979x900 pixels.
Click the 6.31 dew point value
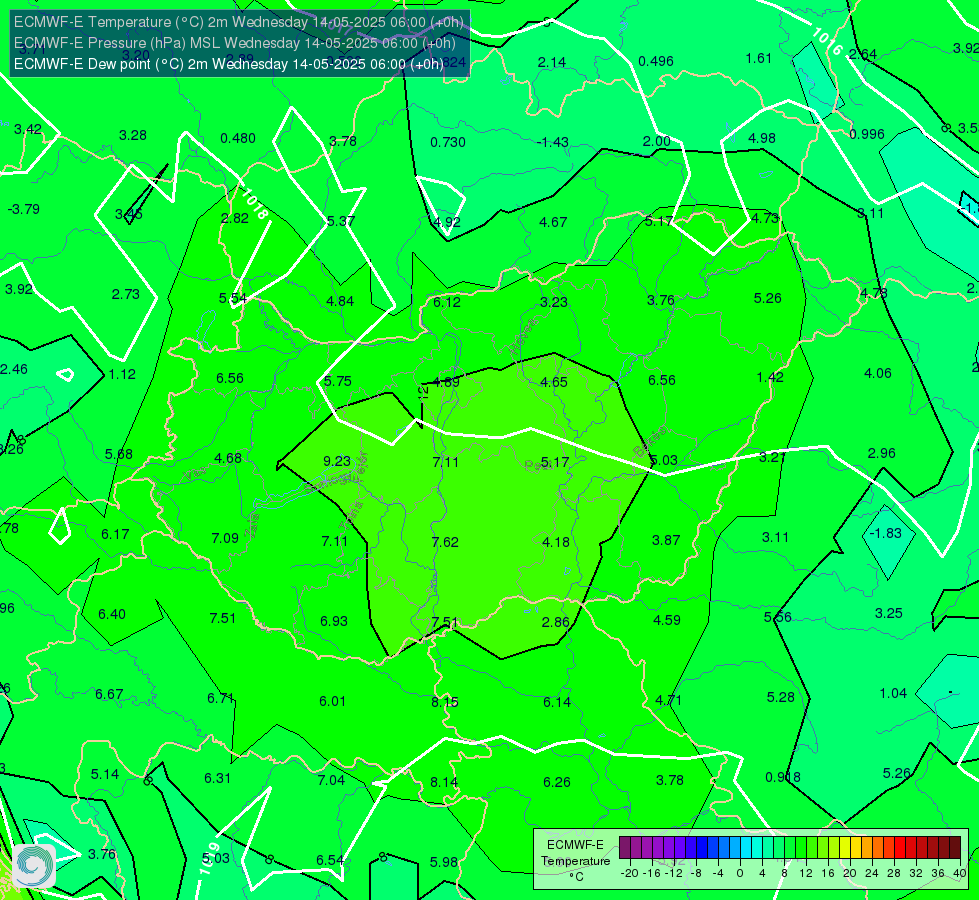point(217,778)
